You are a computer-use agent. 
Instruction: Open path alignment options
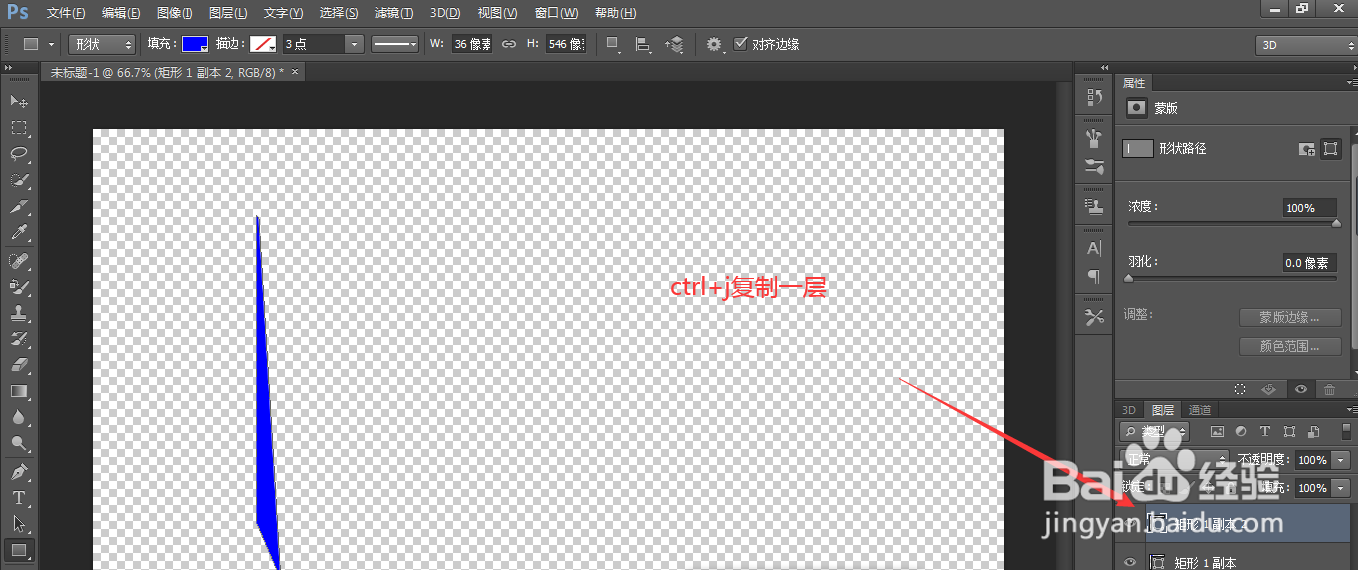644,44
